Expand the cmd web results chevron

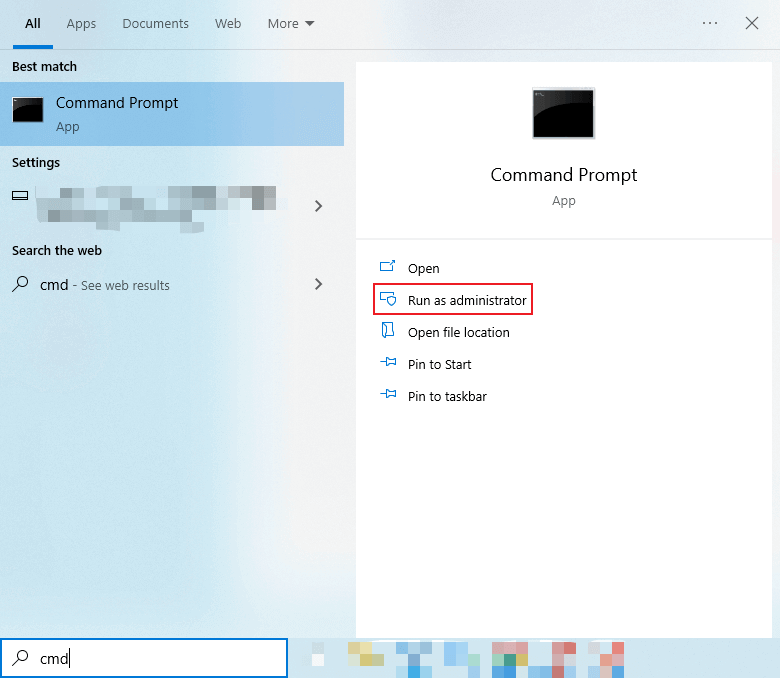318,284
